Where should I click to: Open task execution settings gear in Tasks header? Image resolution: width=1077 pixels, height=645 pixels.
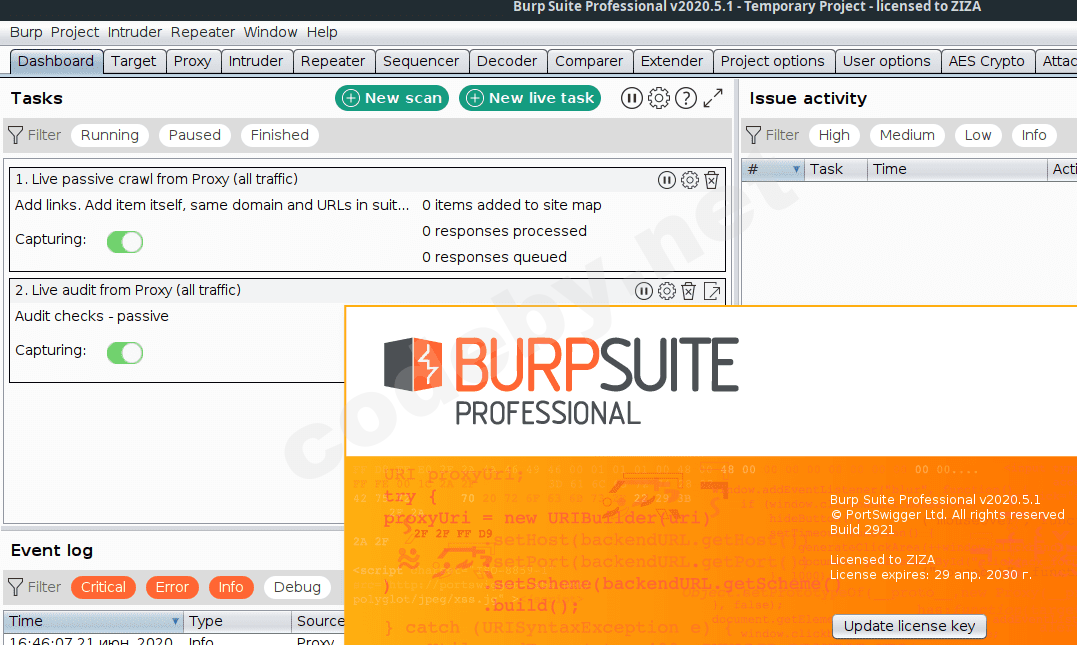659,98
